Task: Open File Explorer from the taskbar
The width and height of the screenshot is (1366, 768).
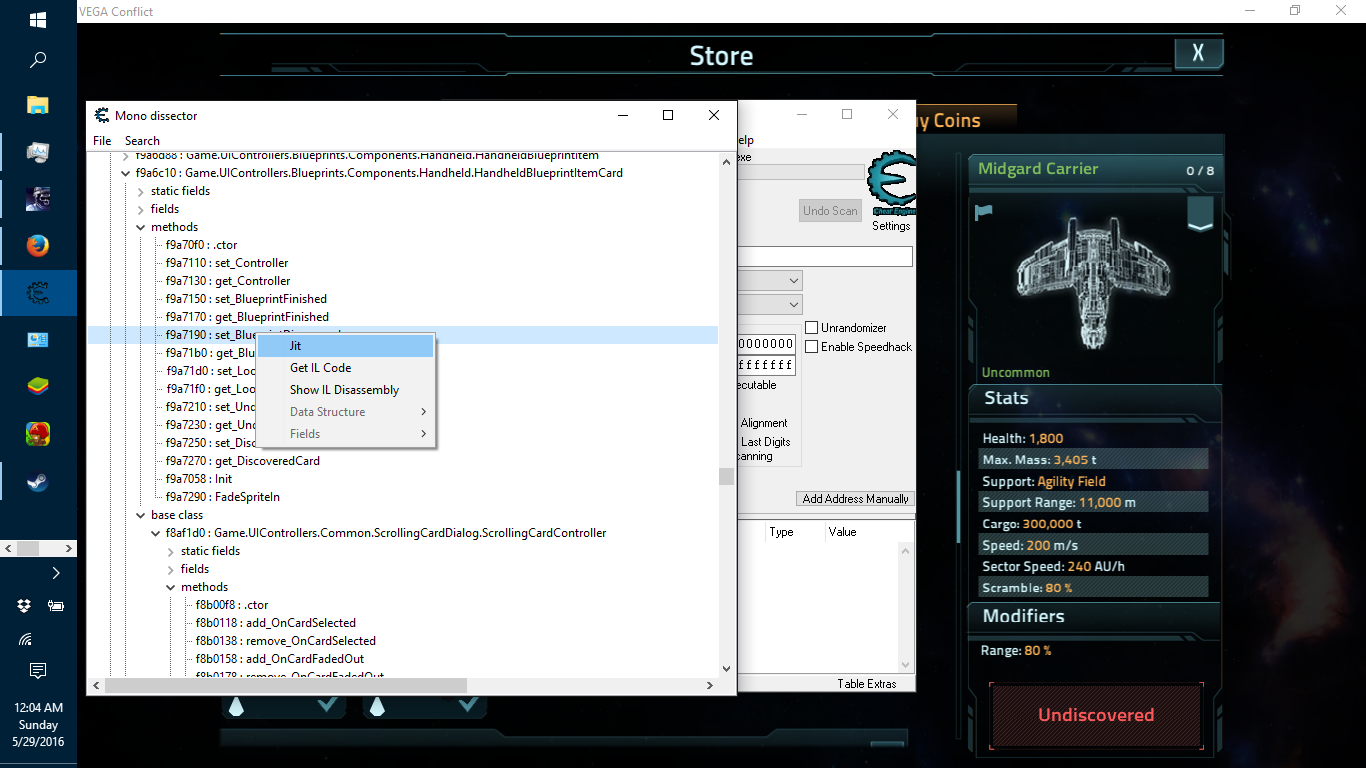Action: click(38, 105)
